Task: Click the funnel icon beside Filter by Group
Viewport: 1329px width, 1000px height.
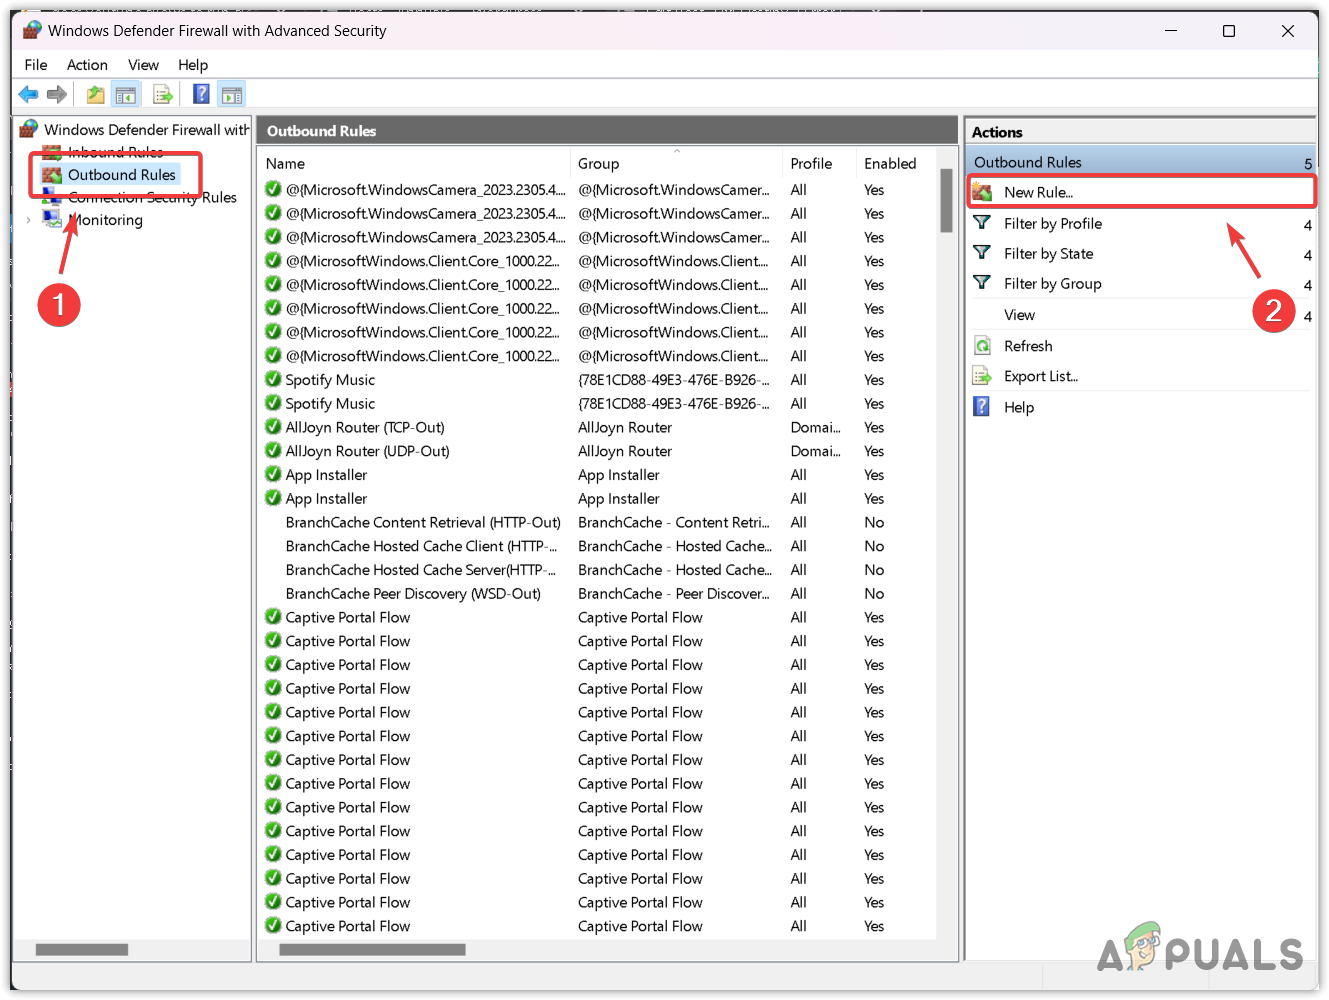Action: (982, 283)
